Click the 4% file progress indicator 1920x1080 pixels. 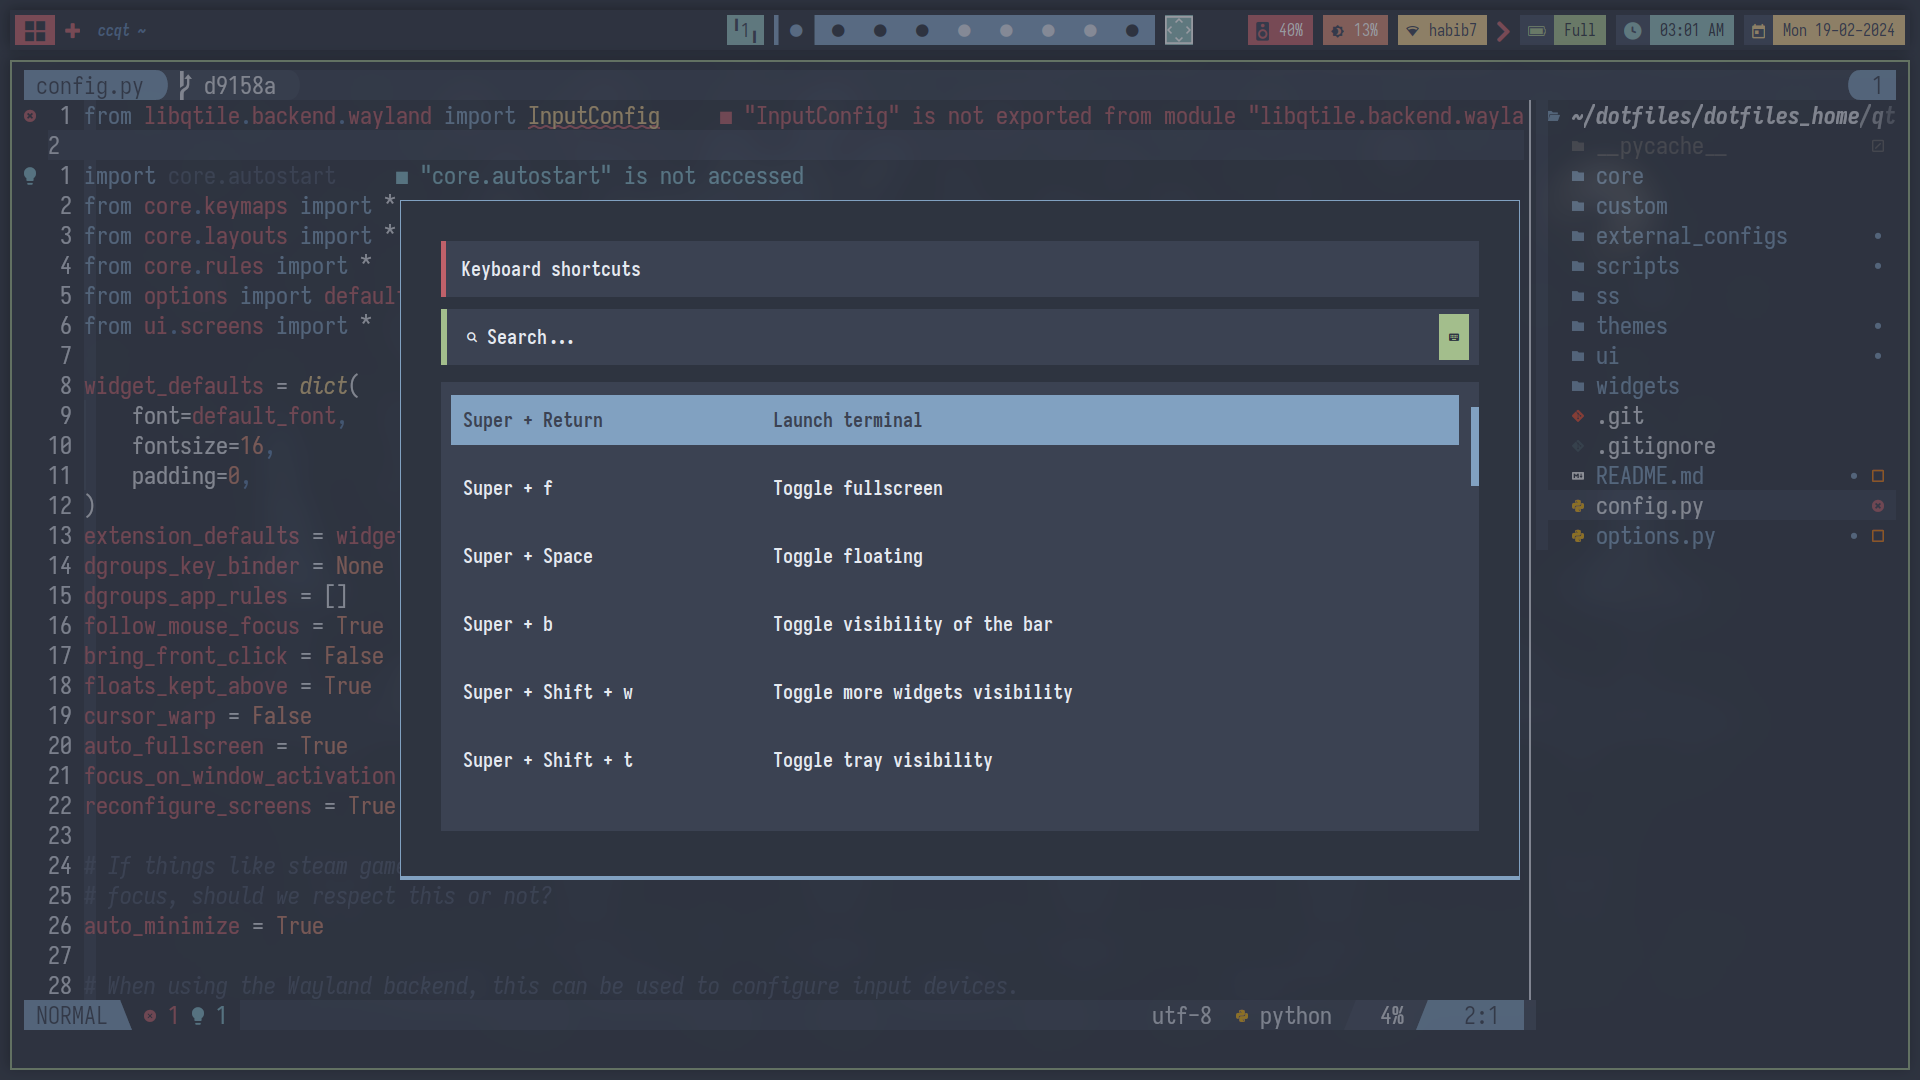point(1392,1016)
